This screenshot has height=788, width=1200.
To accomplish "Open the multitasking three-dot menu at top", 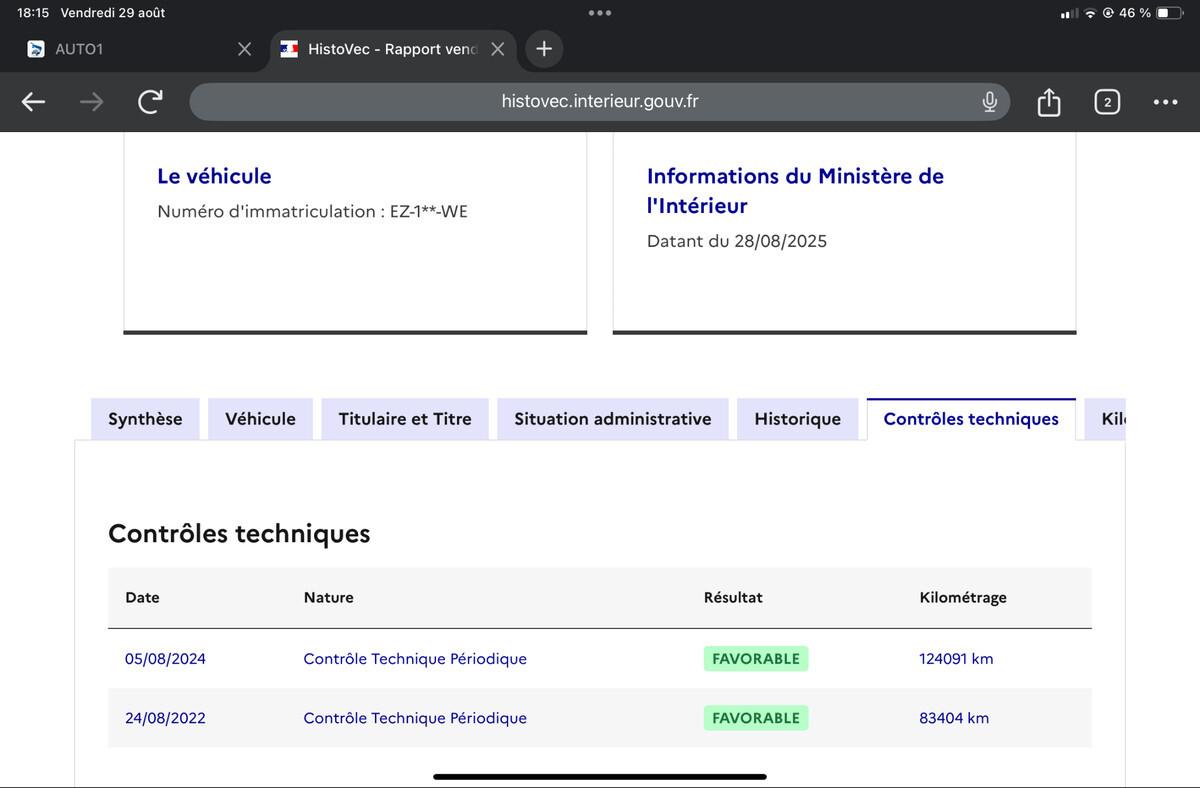I will click(600, 13).
